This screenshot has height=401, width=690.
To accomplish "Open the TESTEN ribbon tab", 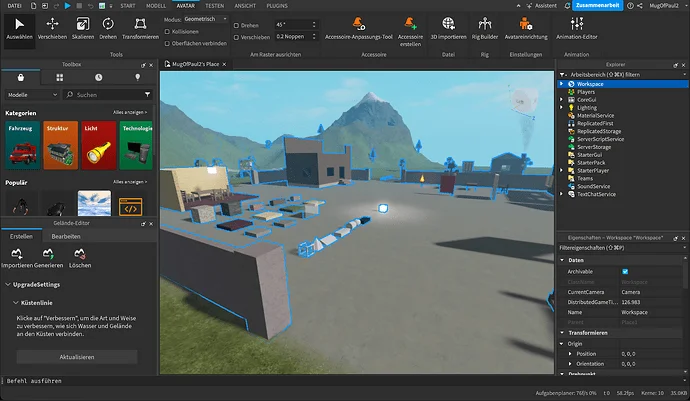I will tap(214, 6).
